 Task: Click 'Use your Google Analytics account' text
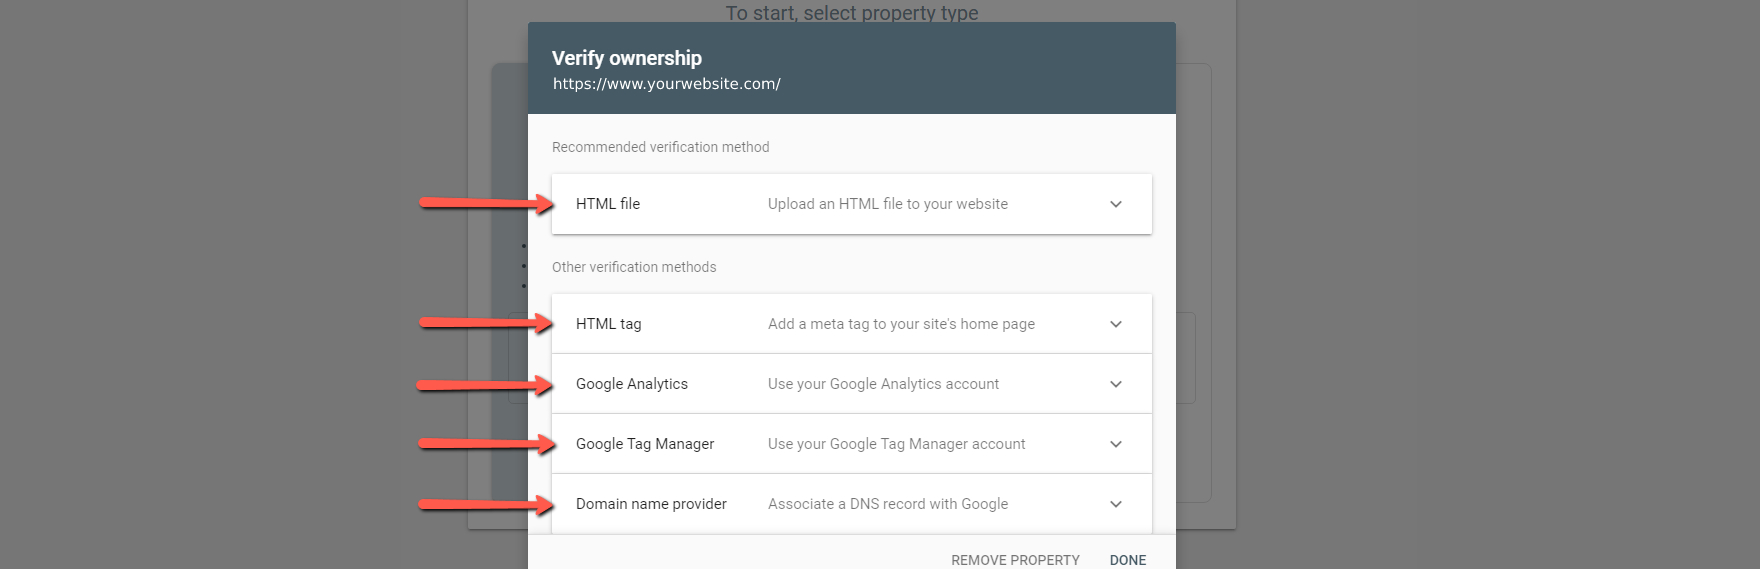click(883, 384)
